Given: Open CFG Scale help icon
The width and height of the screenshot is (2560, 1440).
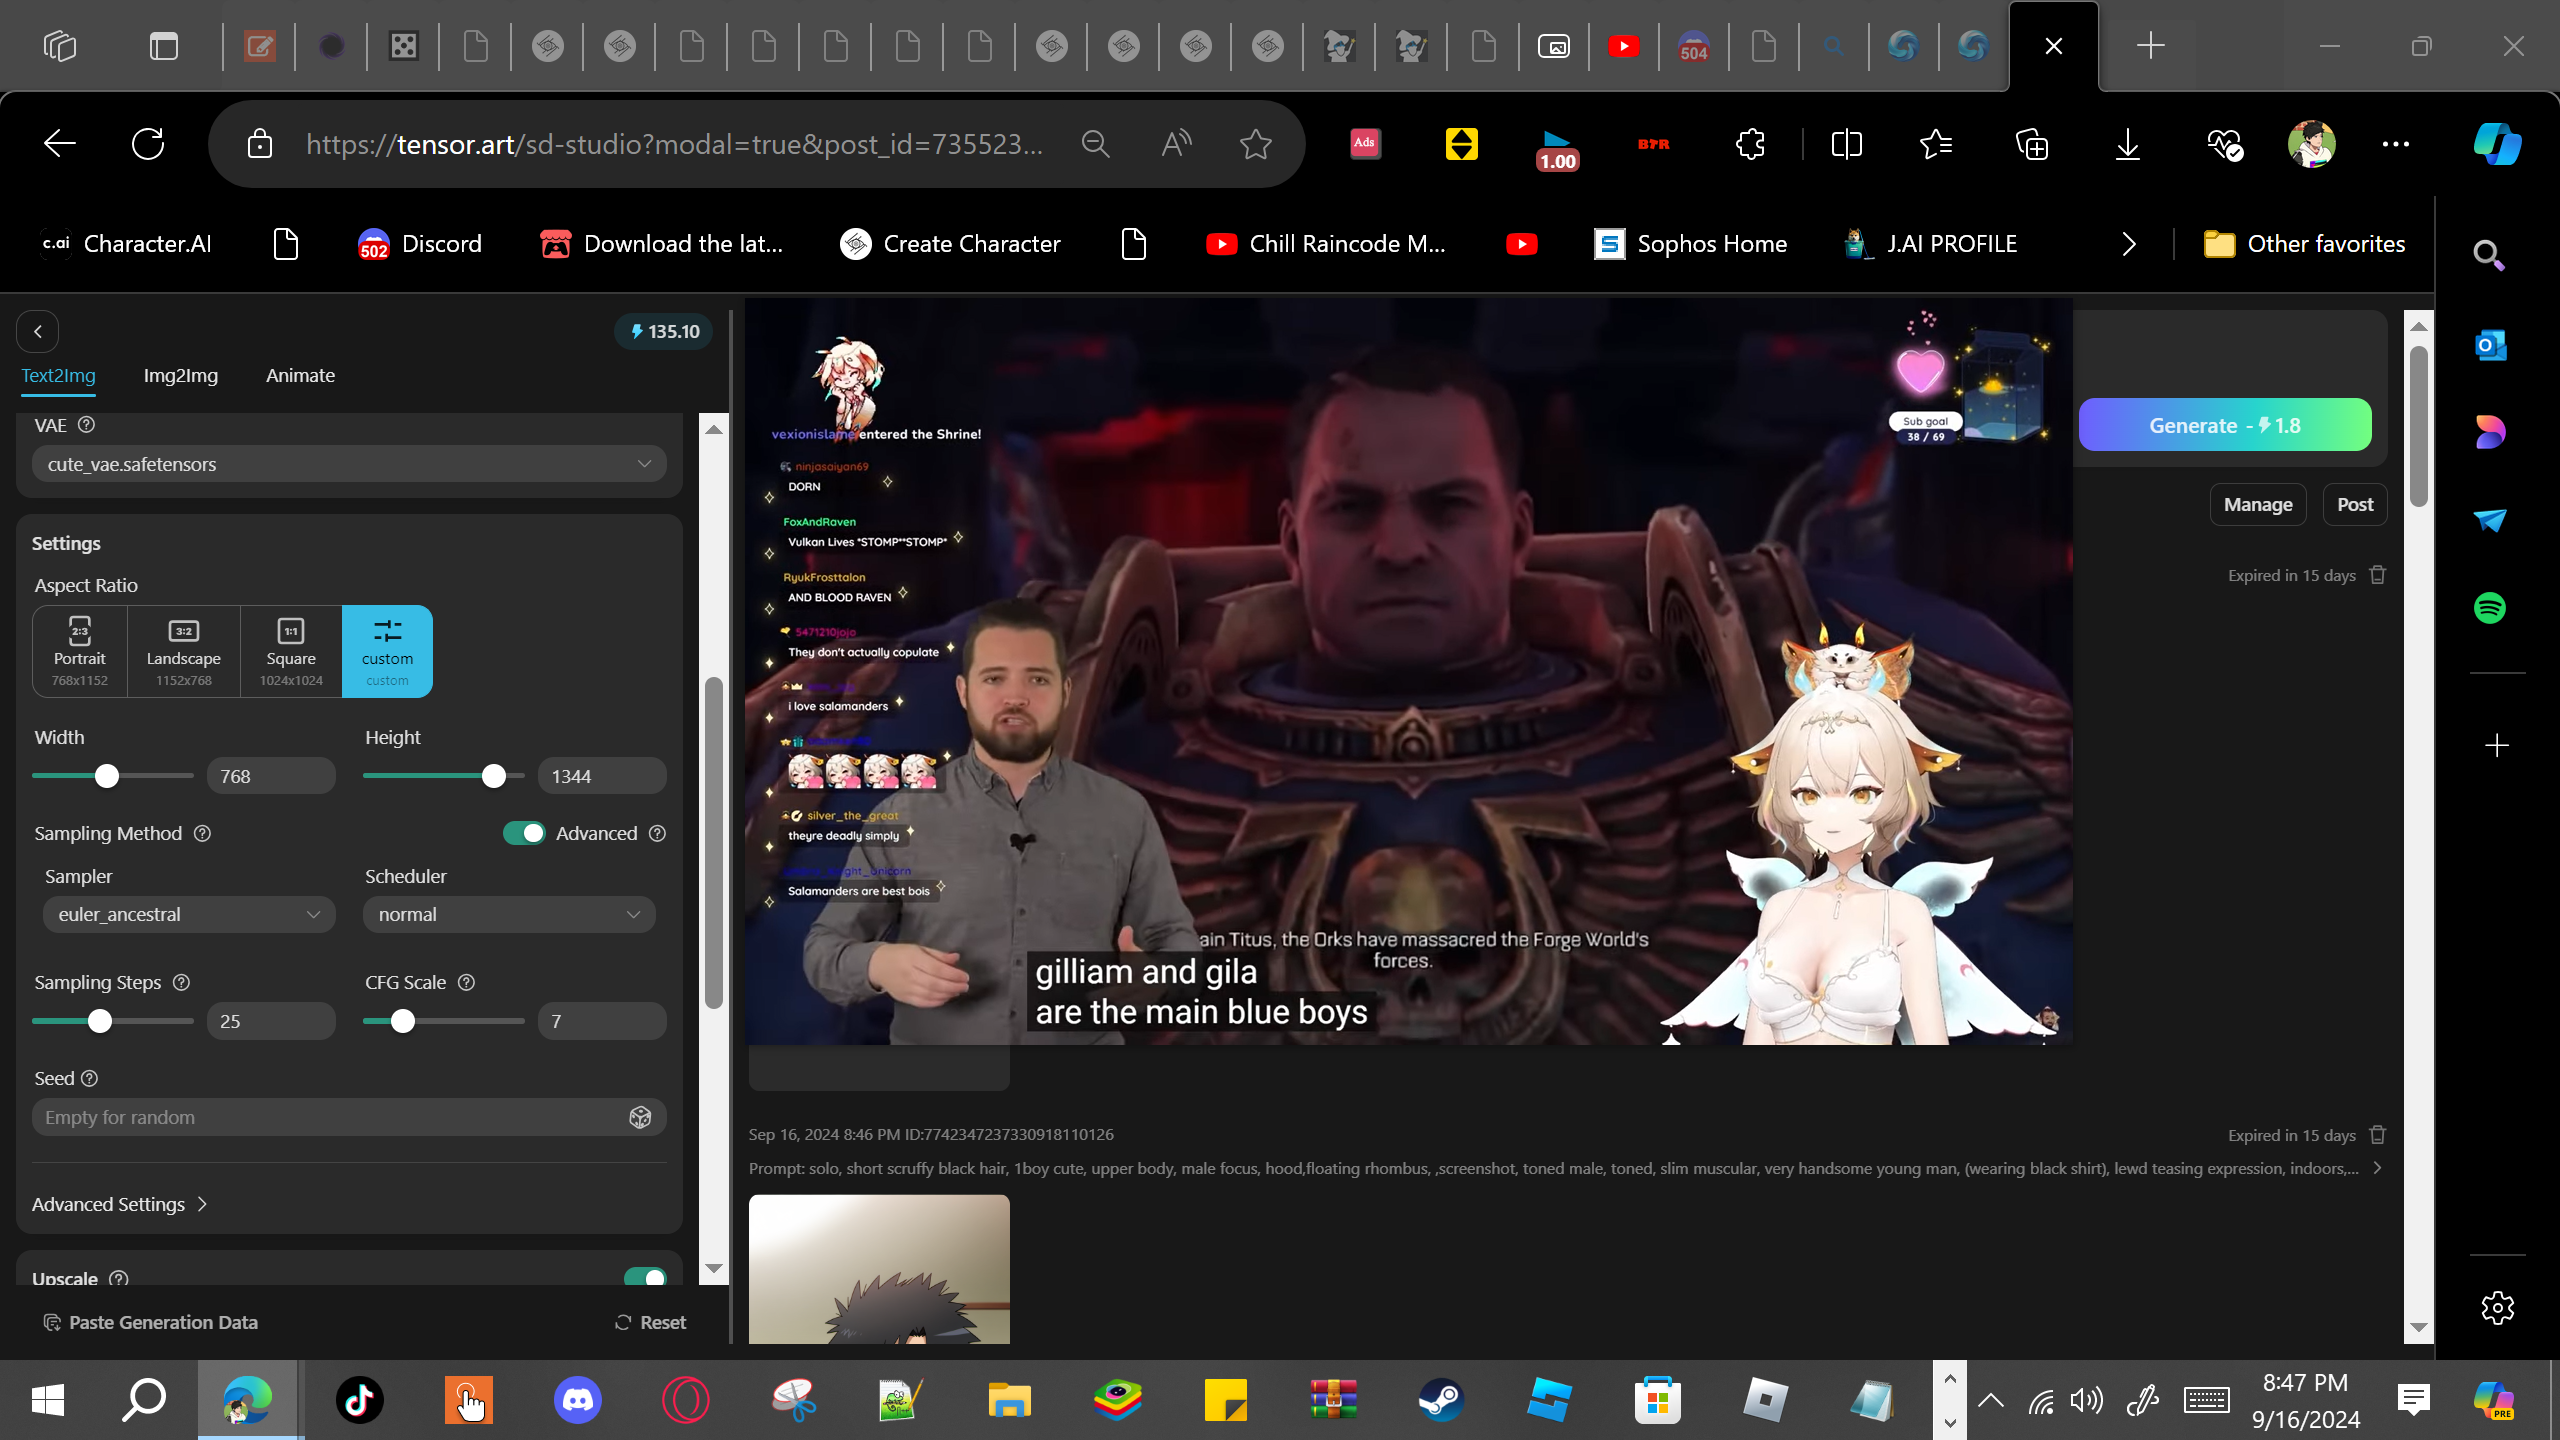Looking at the screenshot, I should click(466, 982).
